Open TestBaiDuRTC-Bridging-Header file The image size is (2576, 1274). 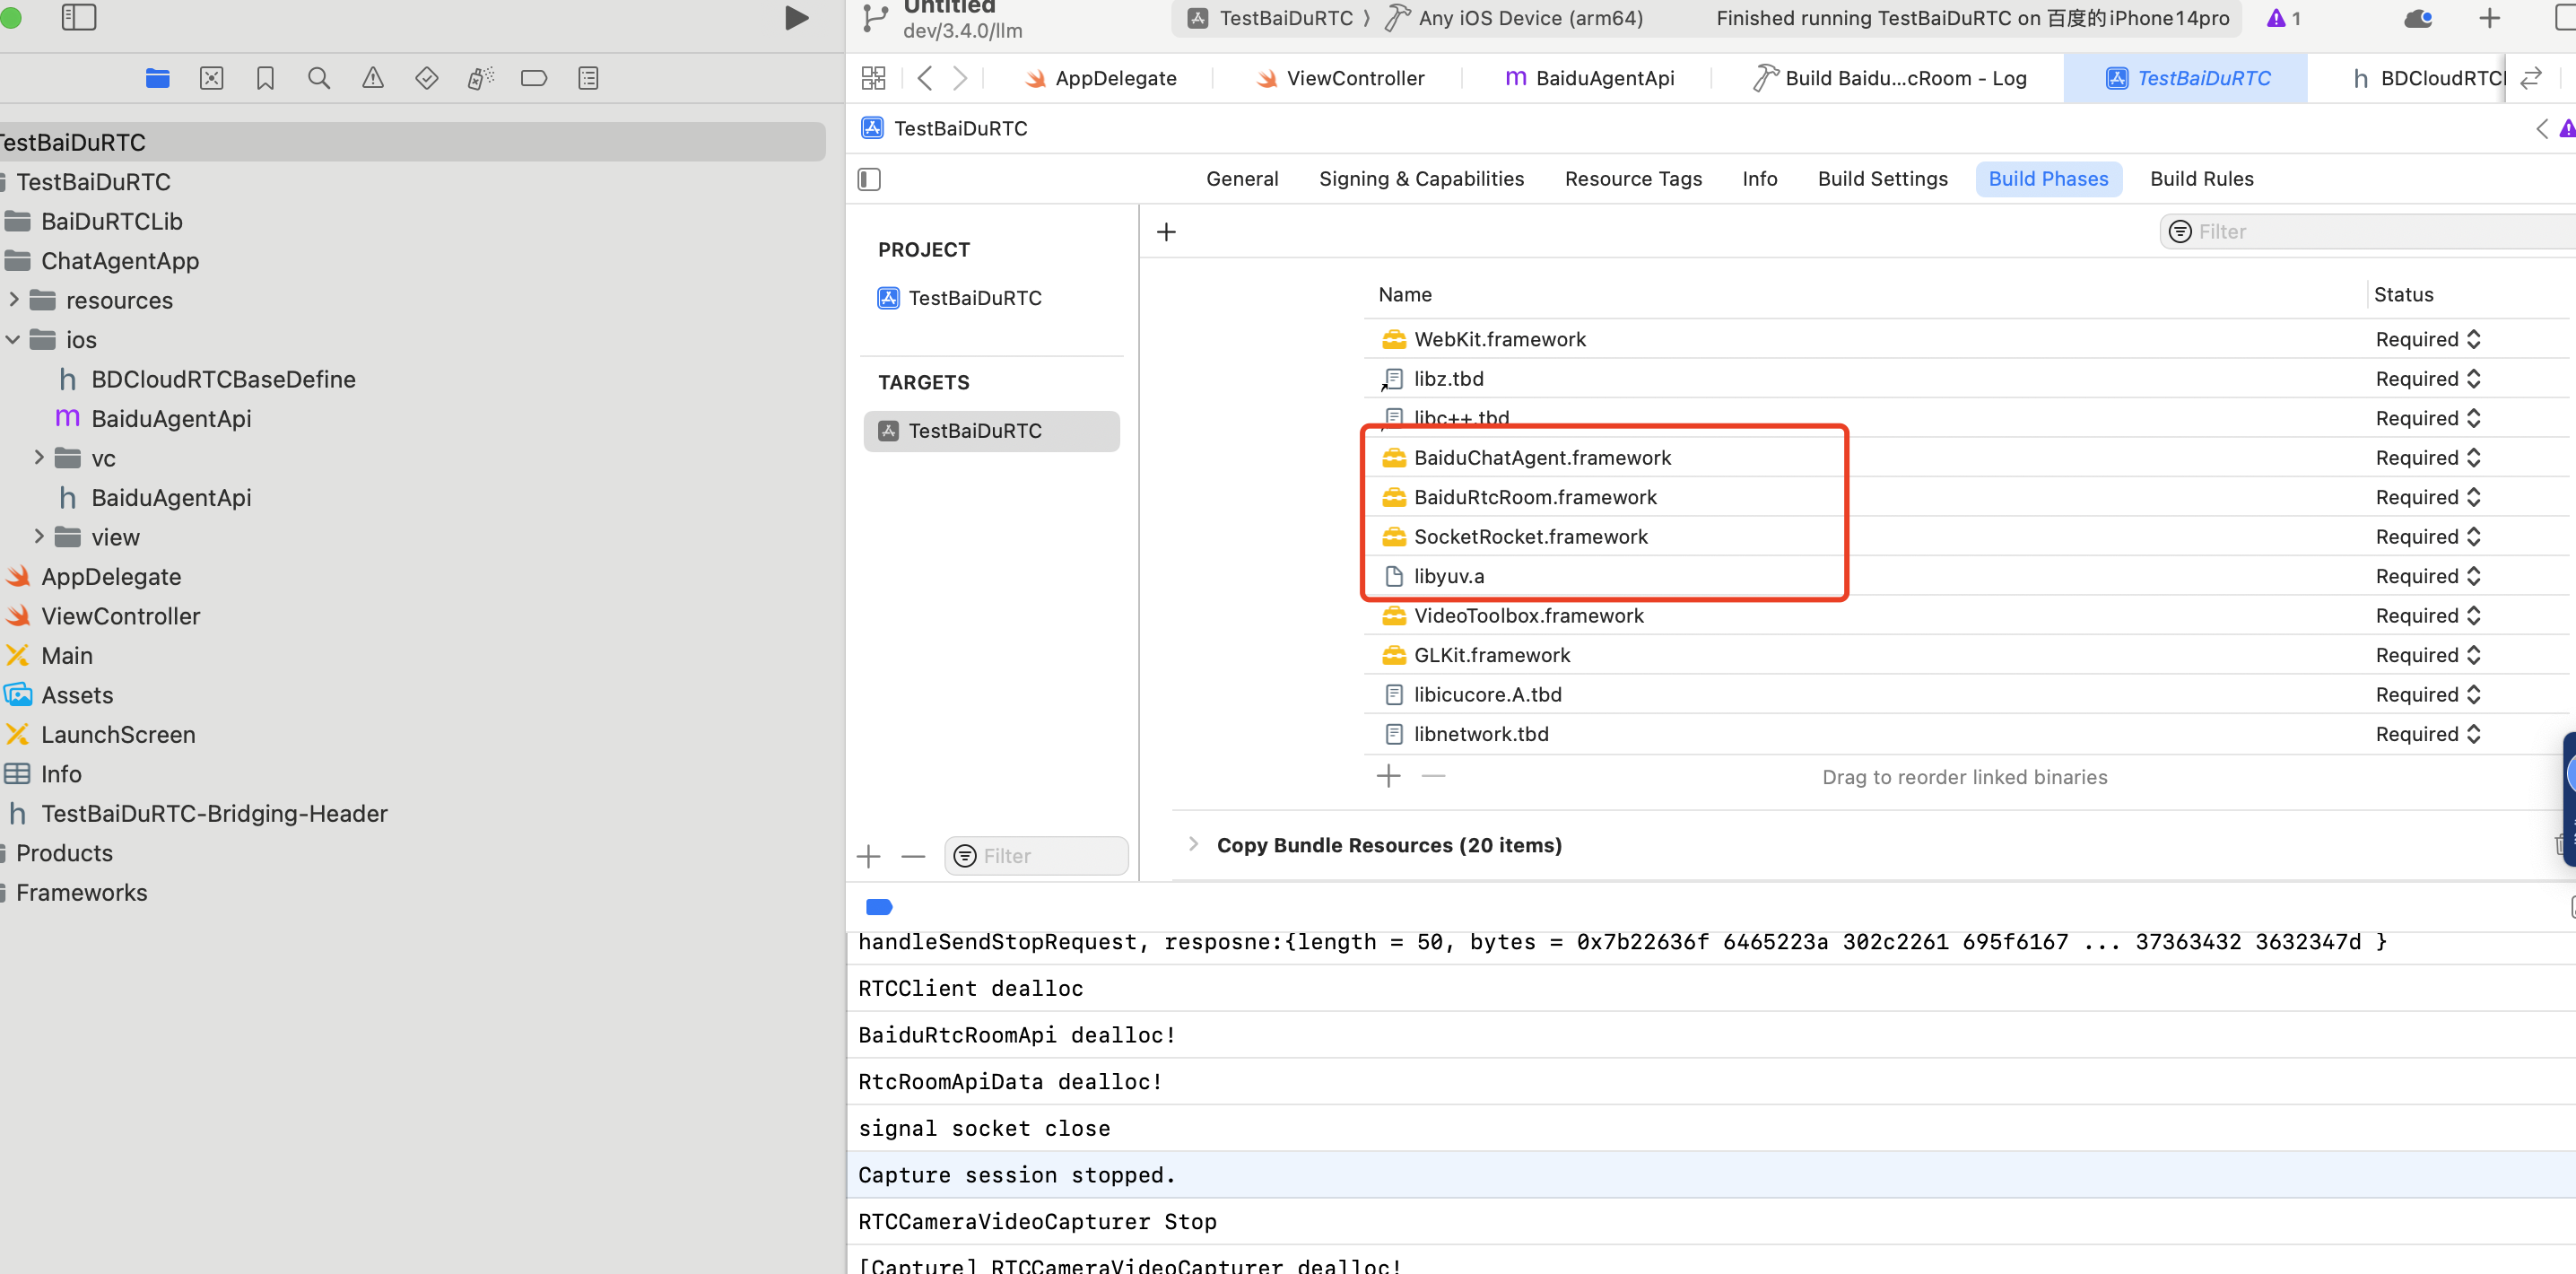197,813
